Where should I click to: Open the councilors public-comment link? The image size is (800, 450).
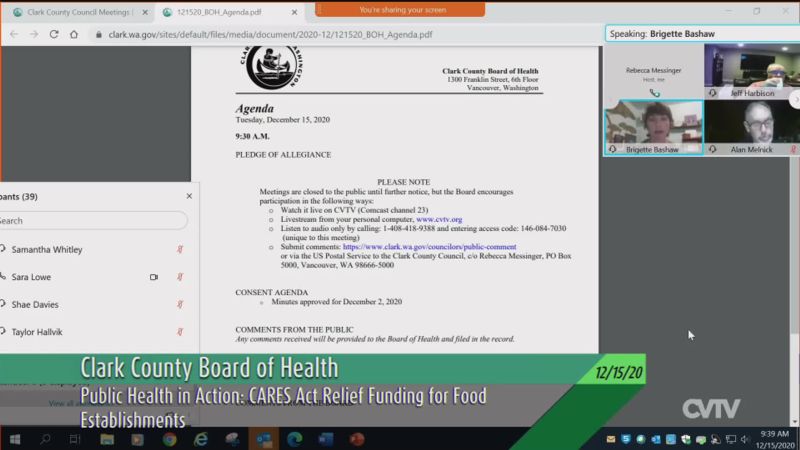(429, 246)
